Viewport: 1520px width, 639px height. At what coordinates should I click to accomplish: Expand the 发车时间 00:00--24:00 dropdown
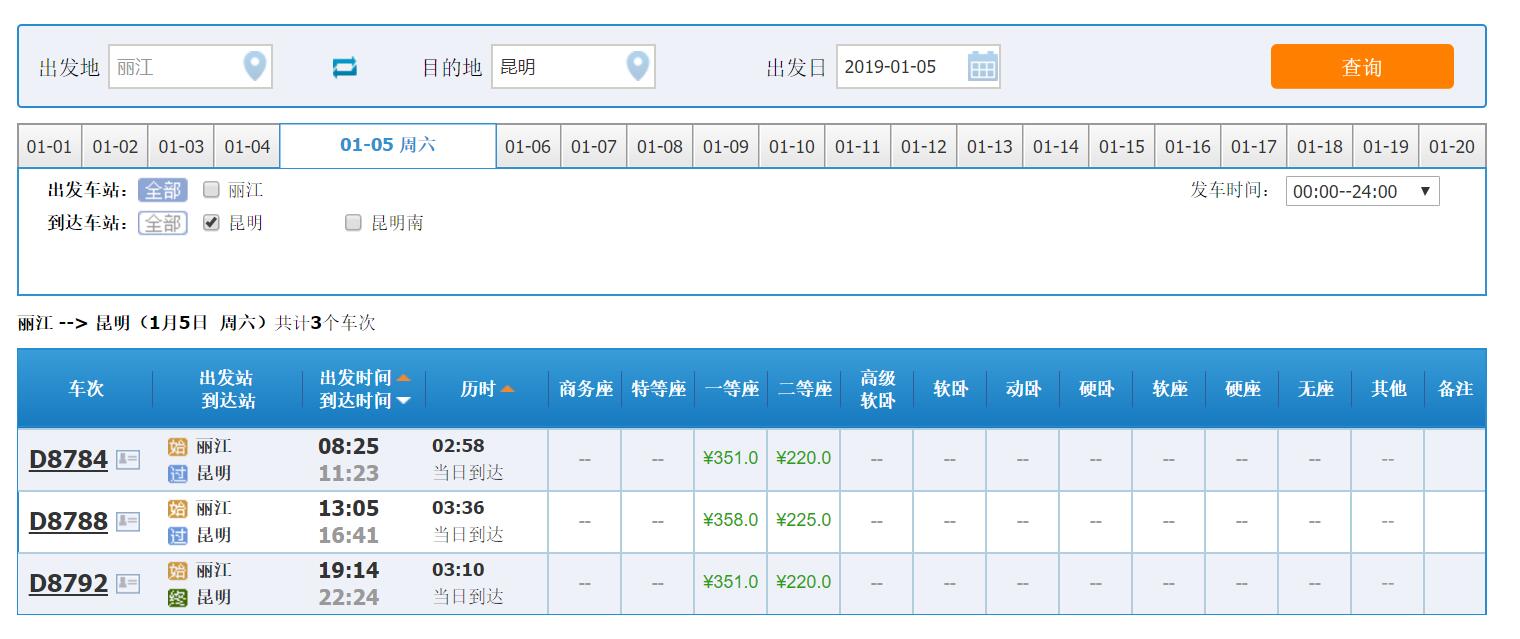click(x=1362, y=191)
